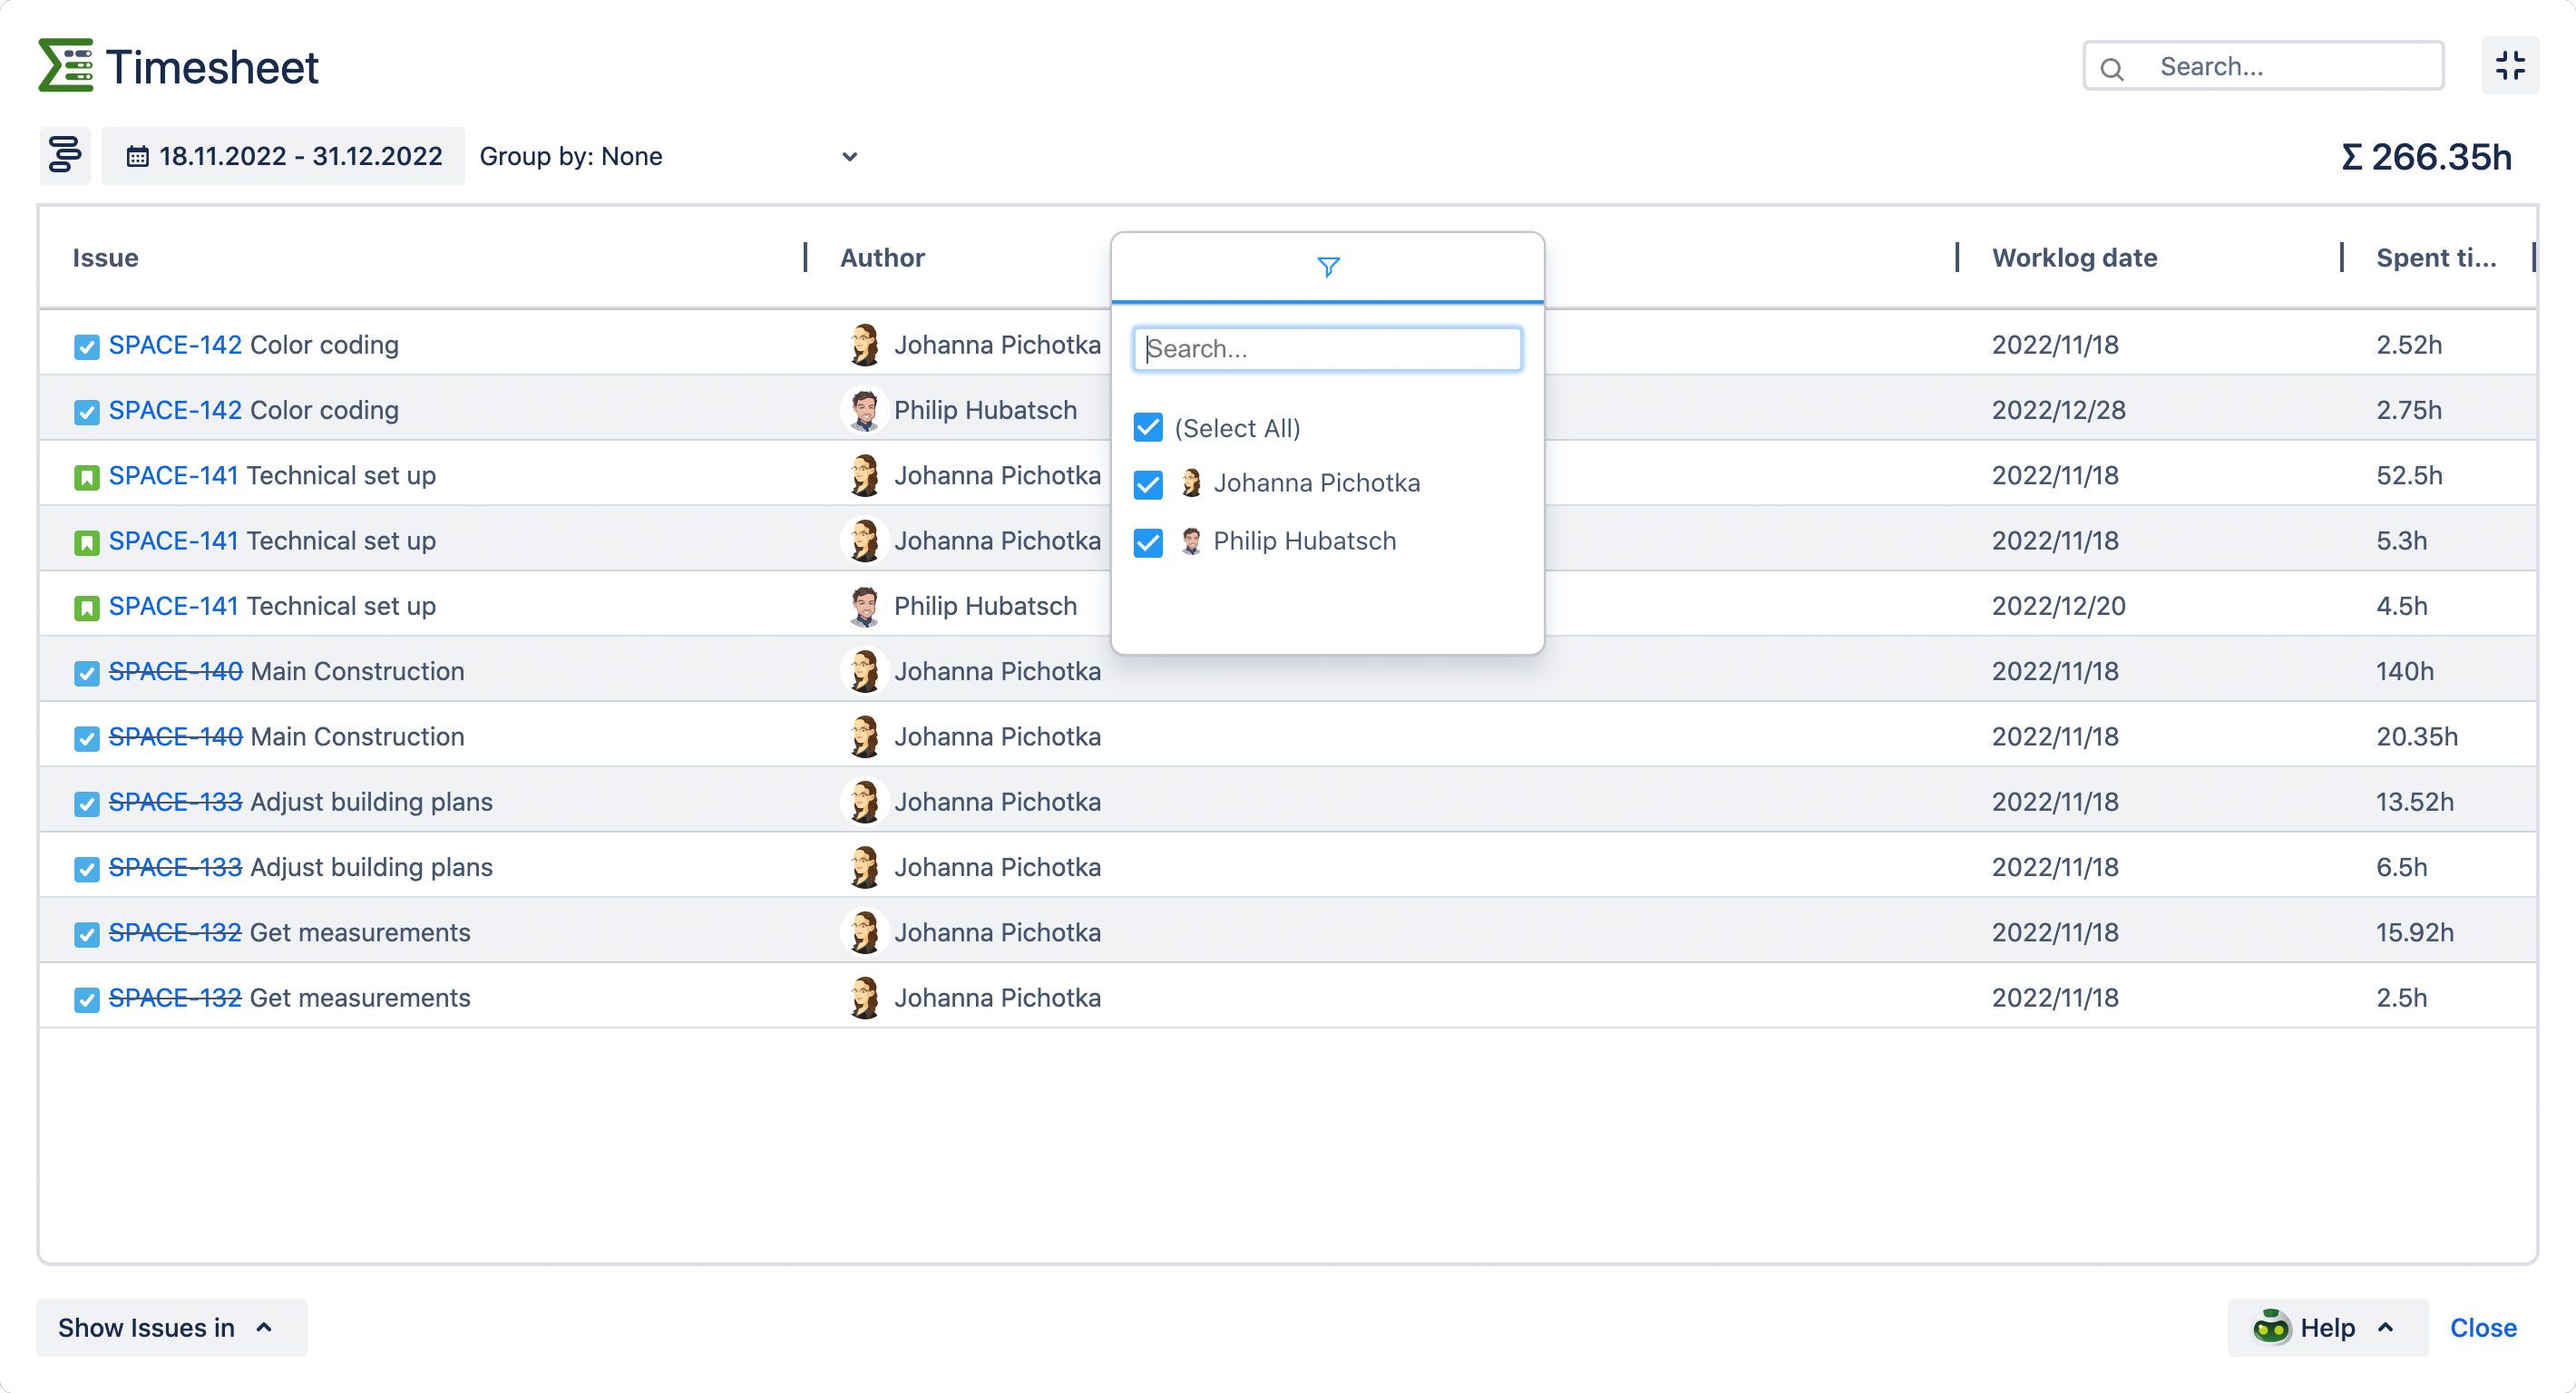
Task: Uncheck the (Select All) checkbox
Action: 1148,428
